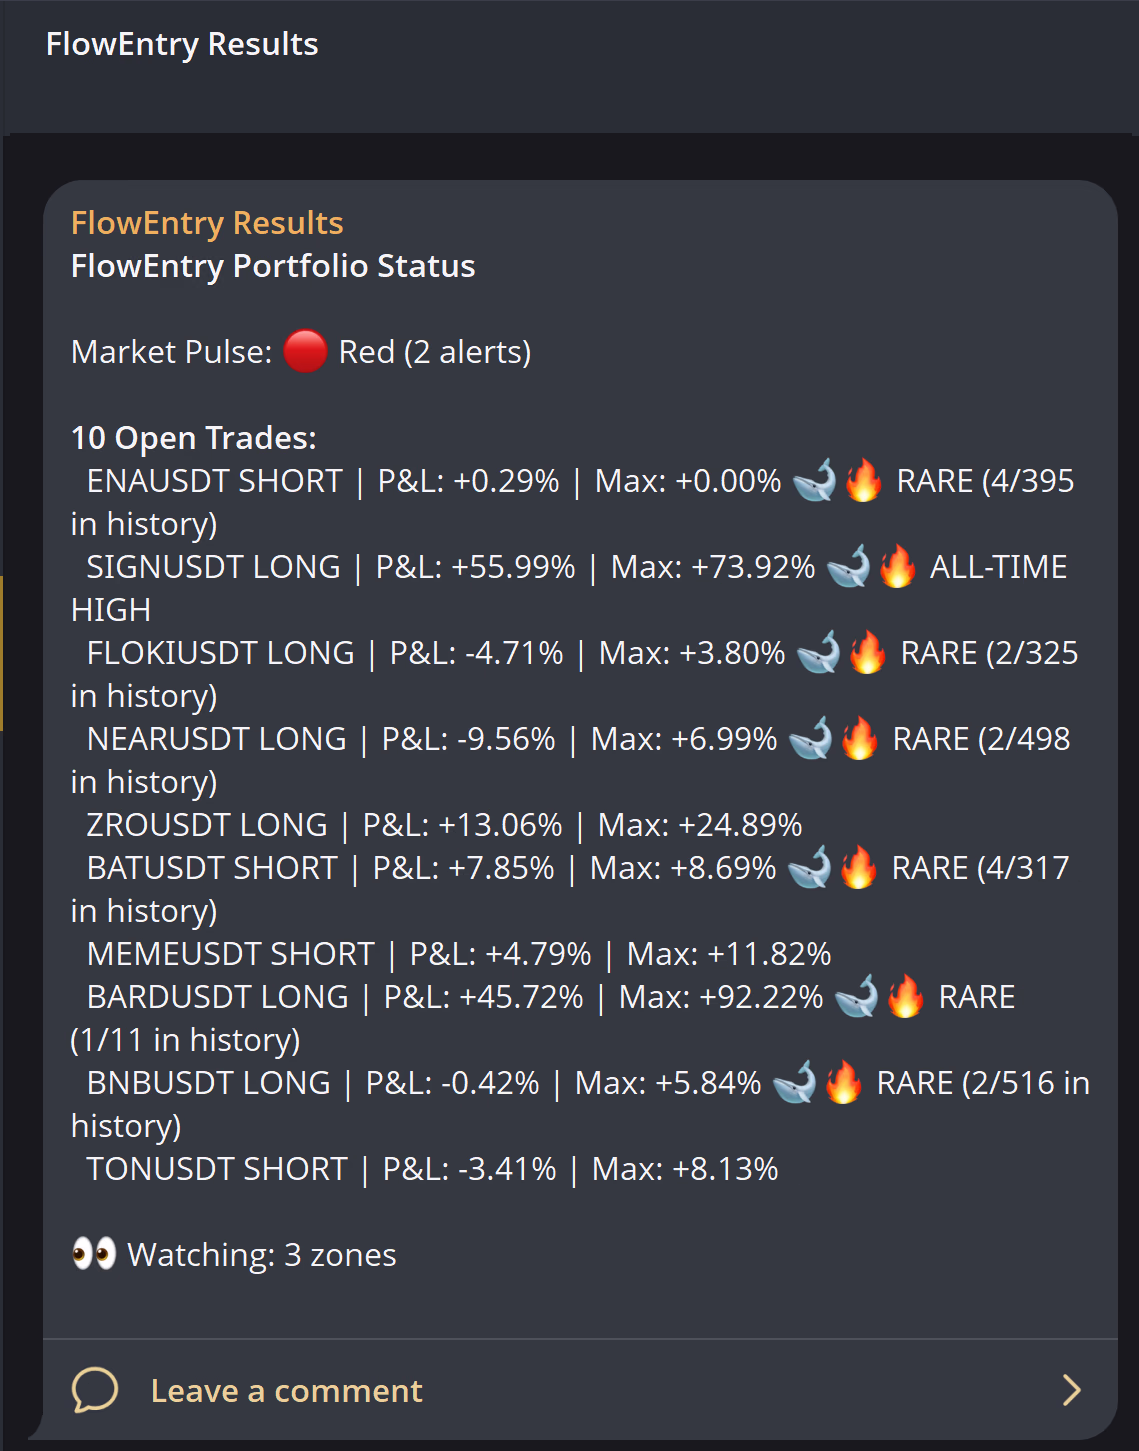1139x1451 pixels.
Task: Click the speech bubble comment icon
Action: [95, 1390]
